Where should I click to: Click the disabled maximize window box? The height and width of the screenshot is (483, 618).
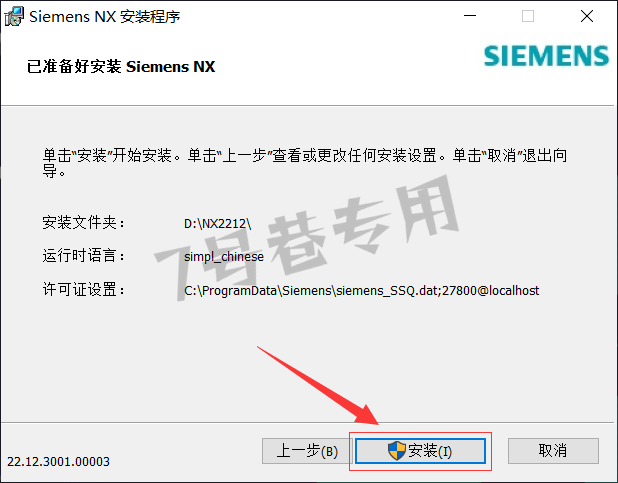[528, 16]
